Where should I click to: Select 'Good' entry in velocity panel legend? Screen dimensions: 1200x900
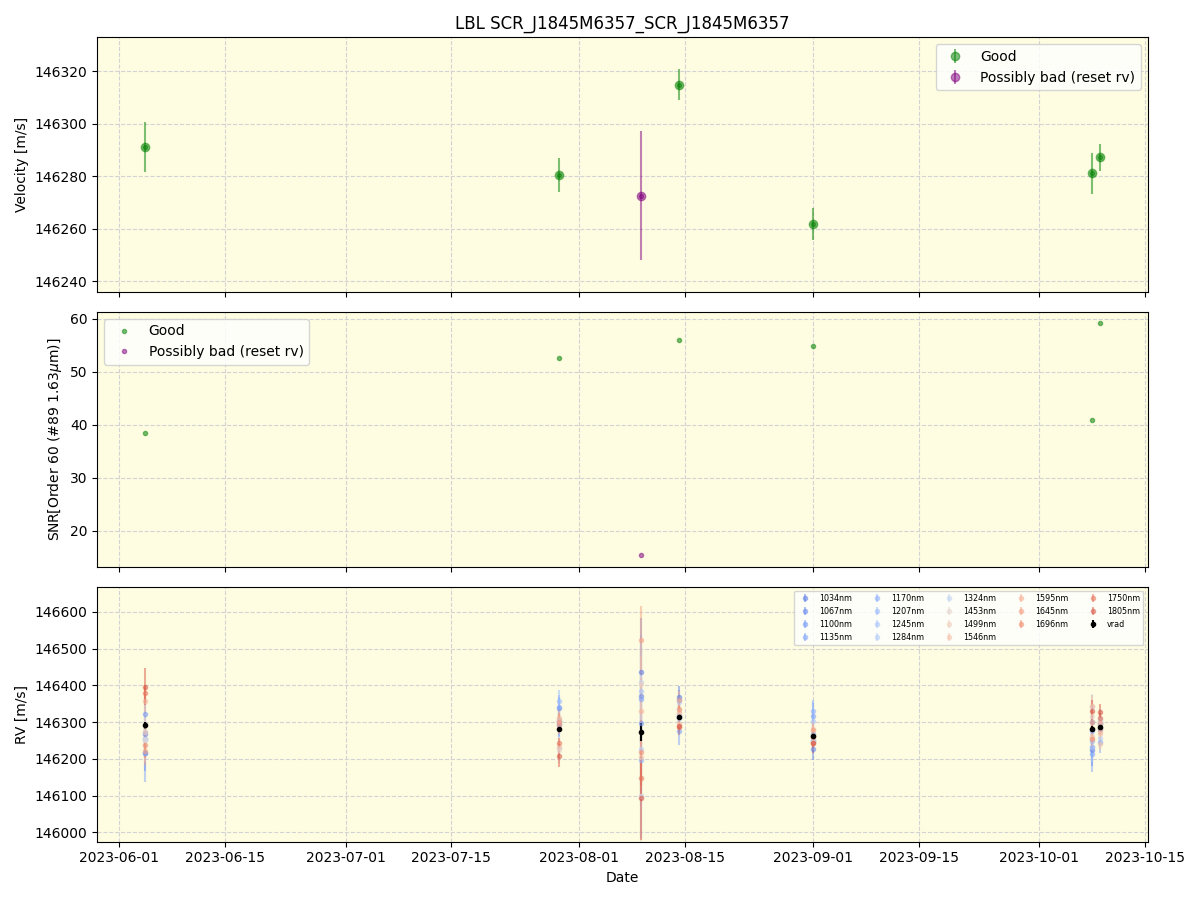pos(998,57)
